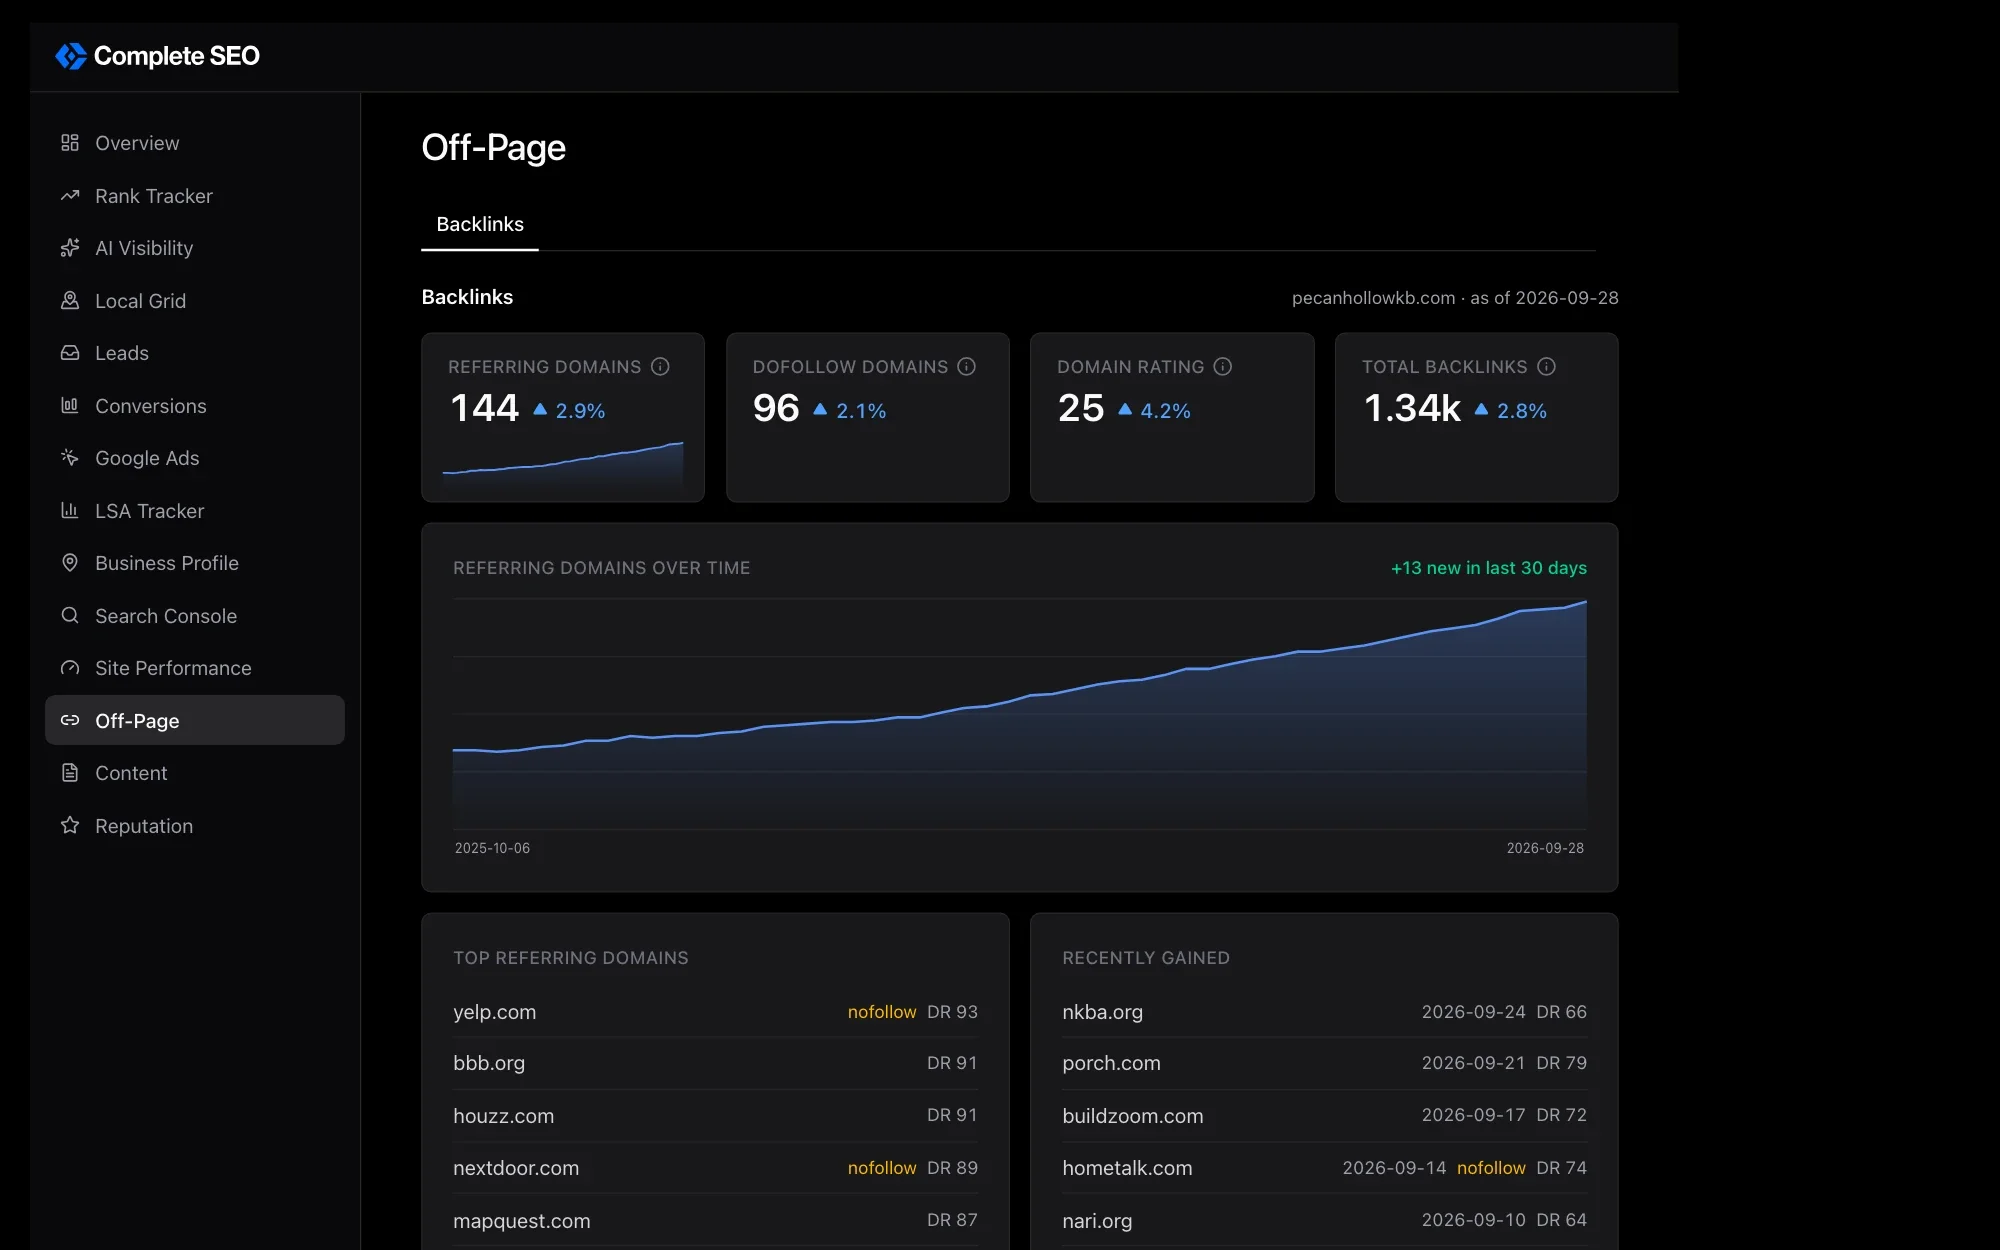
Task: Click nari.org in Recently Gained
Action: [1324, 1220]
